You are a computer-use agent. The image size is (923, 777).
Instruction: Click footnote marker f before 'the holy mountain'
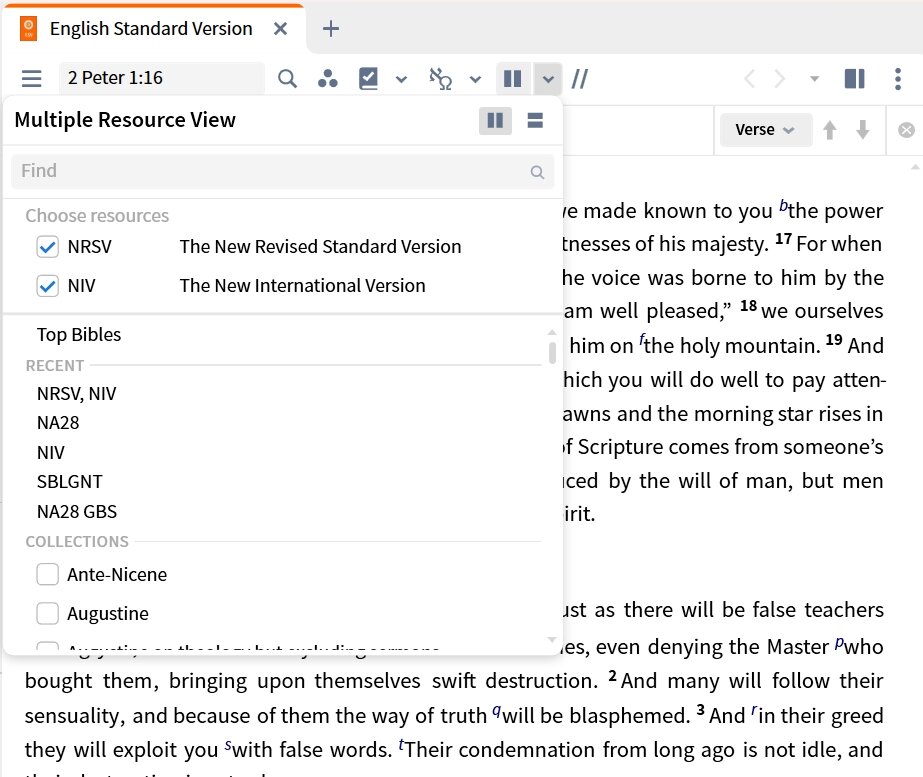[641, 340]
